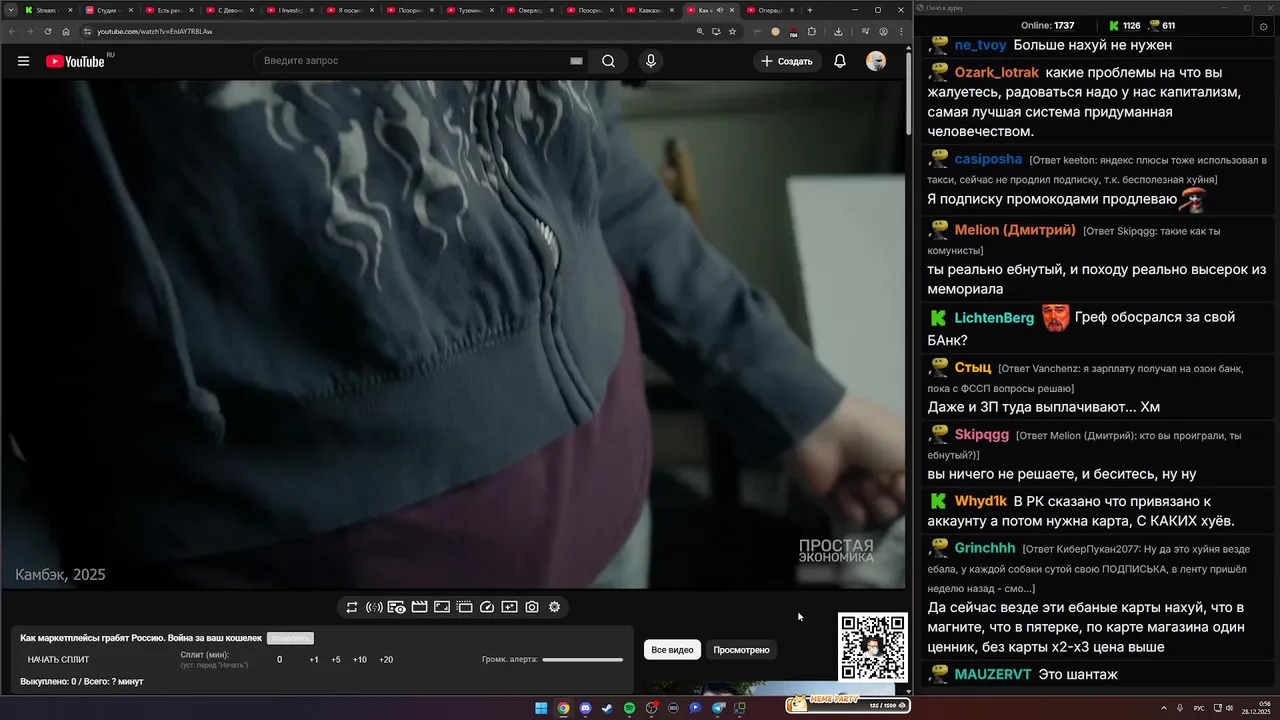1280x720 pixels.
Task: Click username "MAUZERVT" in chat
Action: coord(993,675)
